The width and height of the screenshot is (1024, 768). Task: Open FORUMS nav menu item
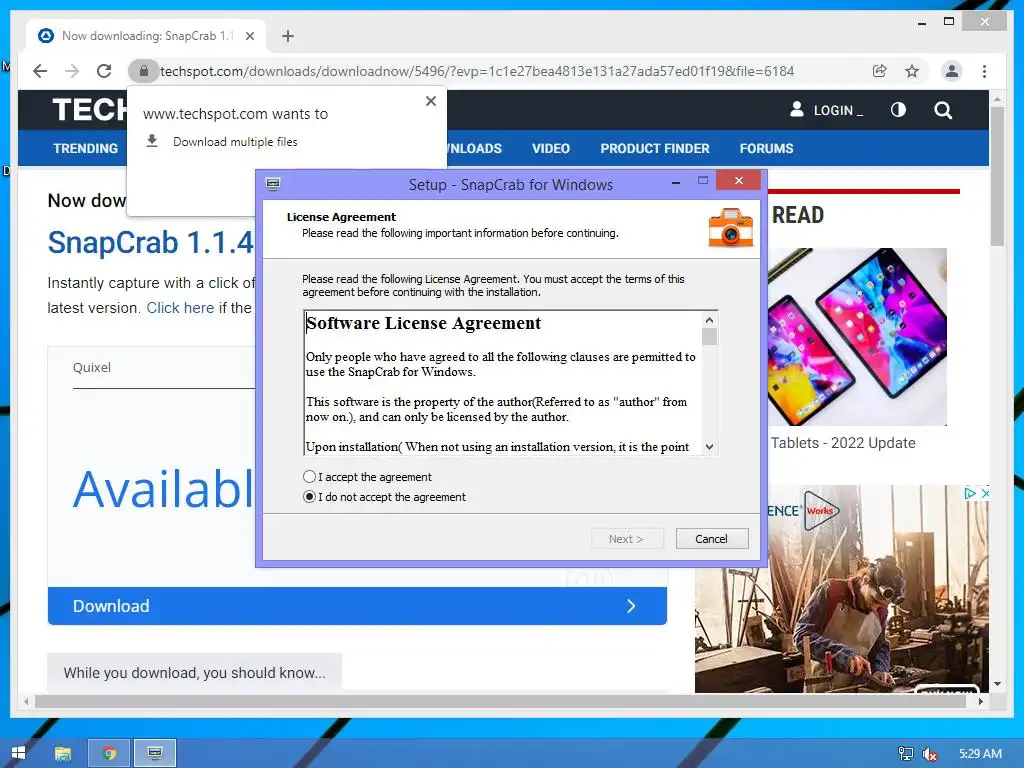pyautogui.click(x=766, y=148)
